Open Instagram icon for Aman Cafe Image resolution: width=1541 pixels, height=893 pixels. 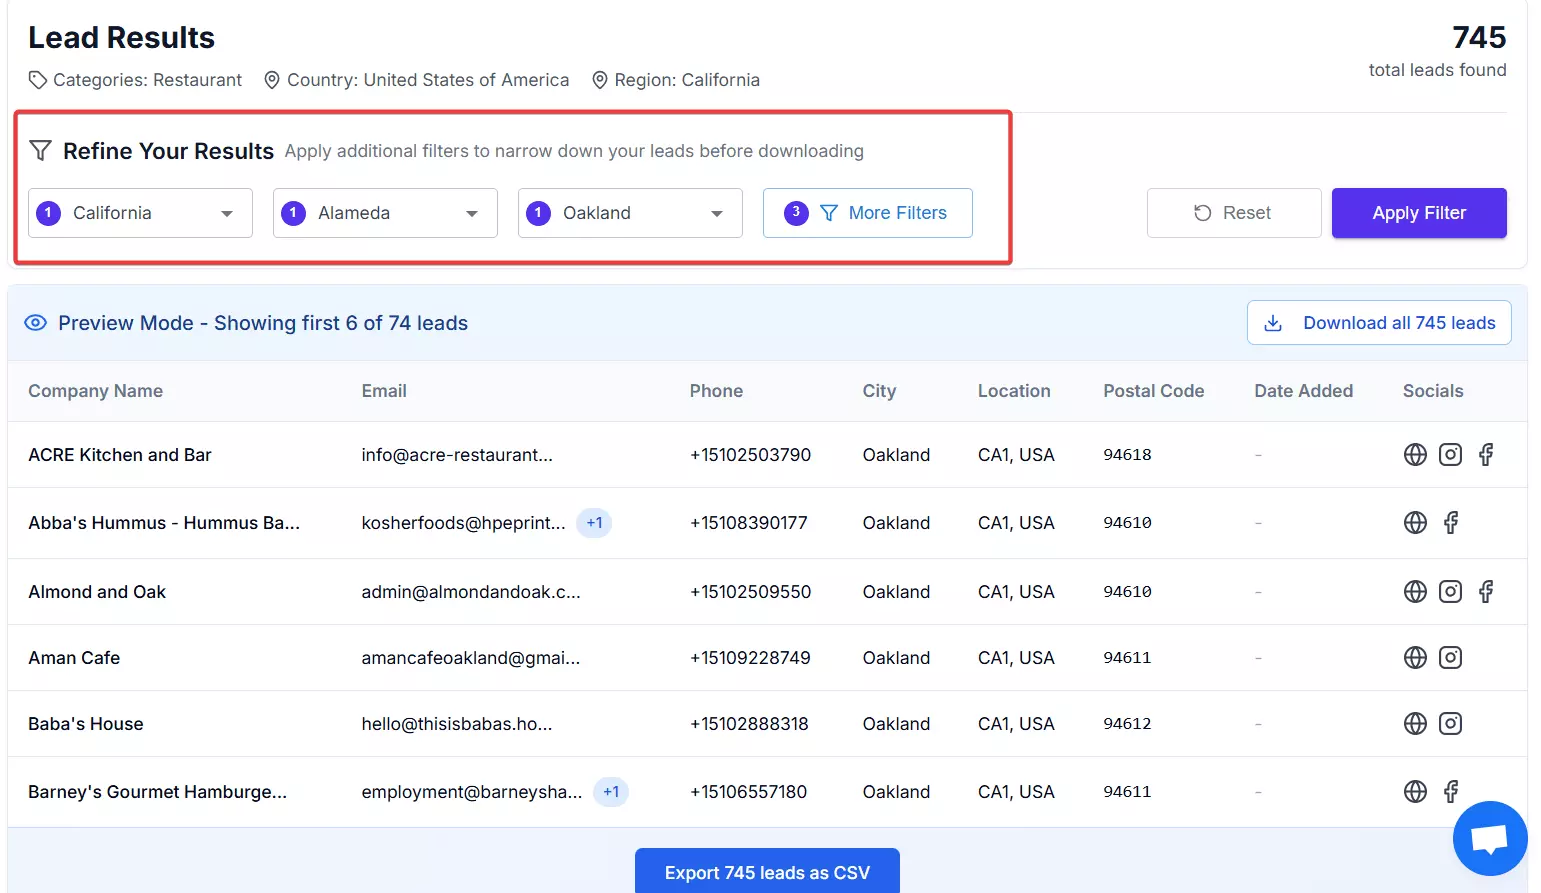pos(1450,658)
